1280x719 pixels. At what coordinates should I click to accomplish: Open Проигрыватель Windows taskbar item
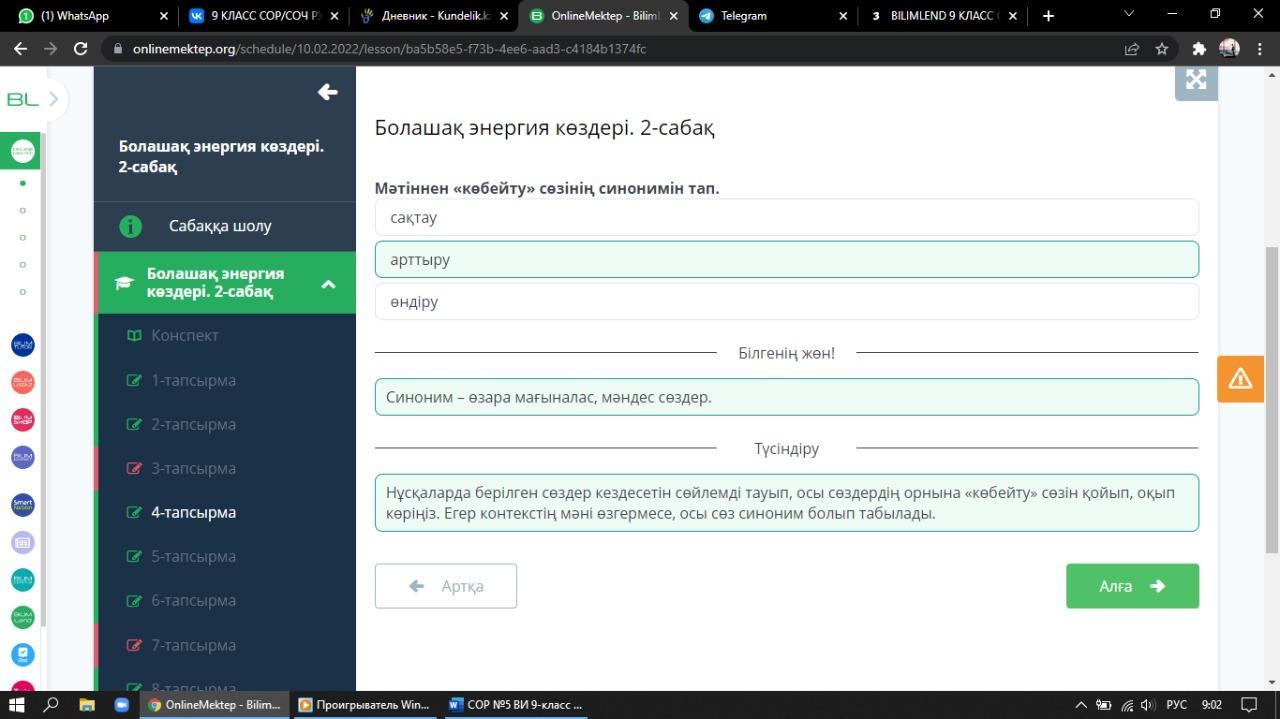(364, 704)
